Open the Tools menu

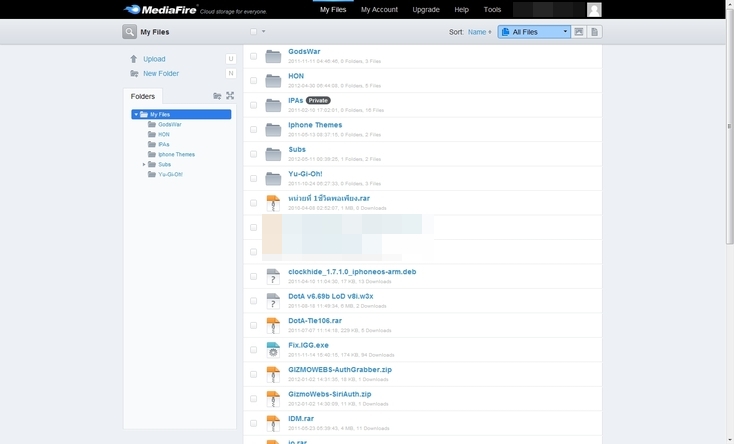pyautogui.click(x=492, y=9)
